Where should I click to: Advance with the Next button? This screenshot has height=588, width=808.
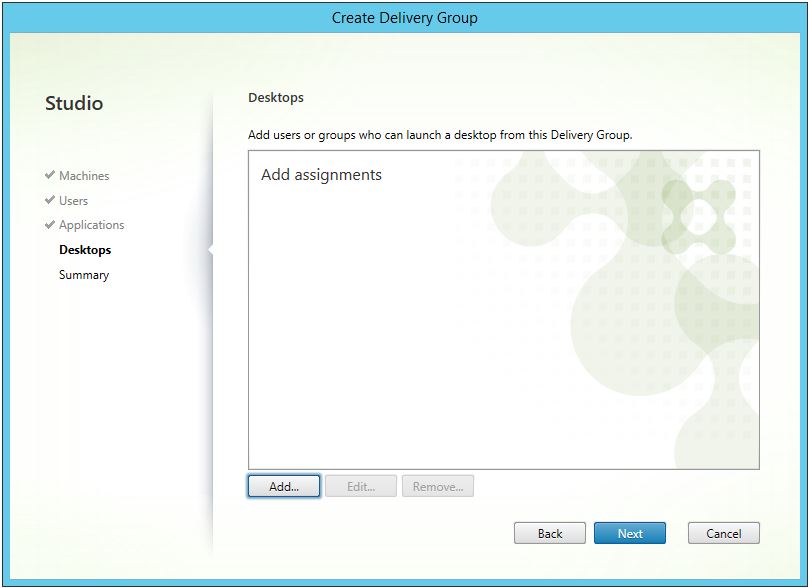coord(630,533)
